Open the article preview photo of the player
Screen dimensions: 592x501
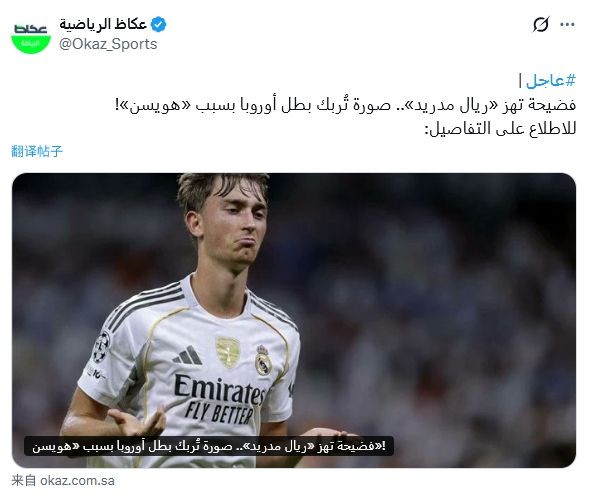294,320
